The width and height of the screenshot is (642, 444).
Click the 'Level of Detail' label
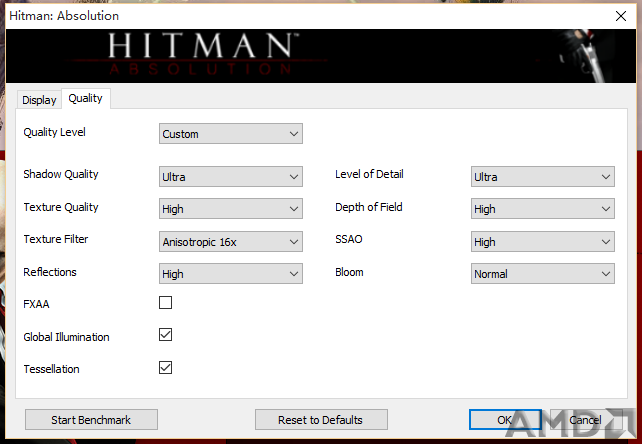pyautogui.click(x=369, y=174)
